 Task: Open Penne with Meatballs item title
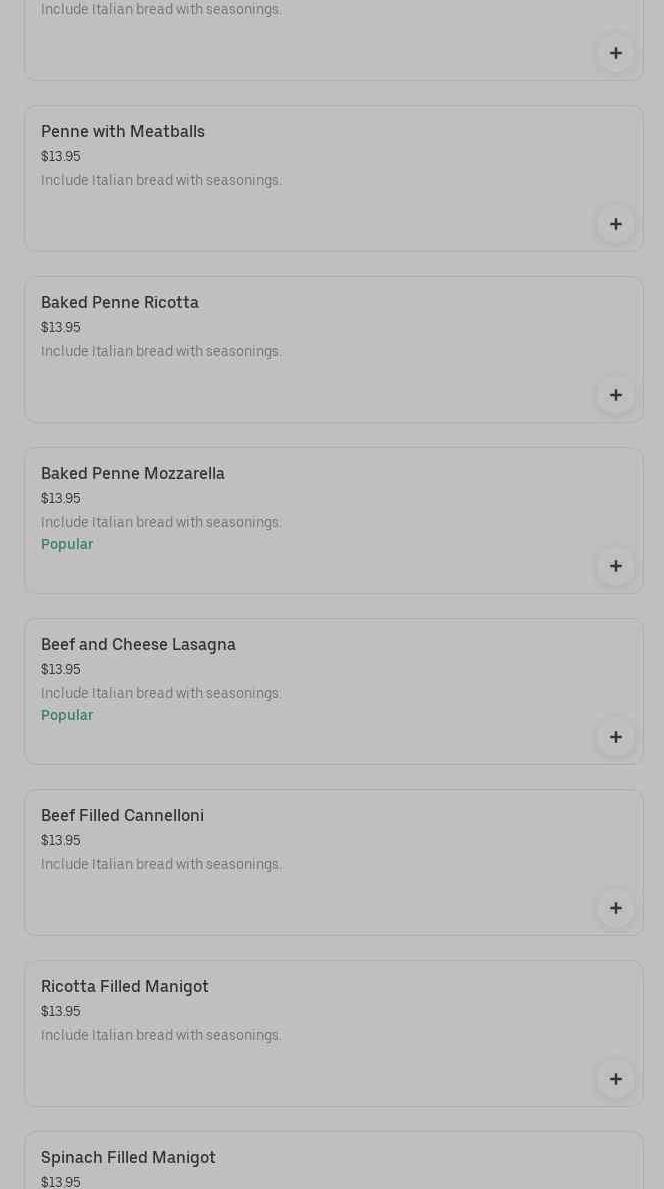point(123,132)
